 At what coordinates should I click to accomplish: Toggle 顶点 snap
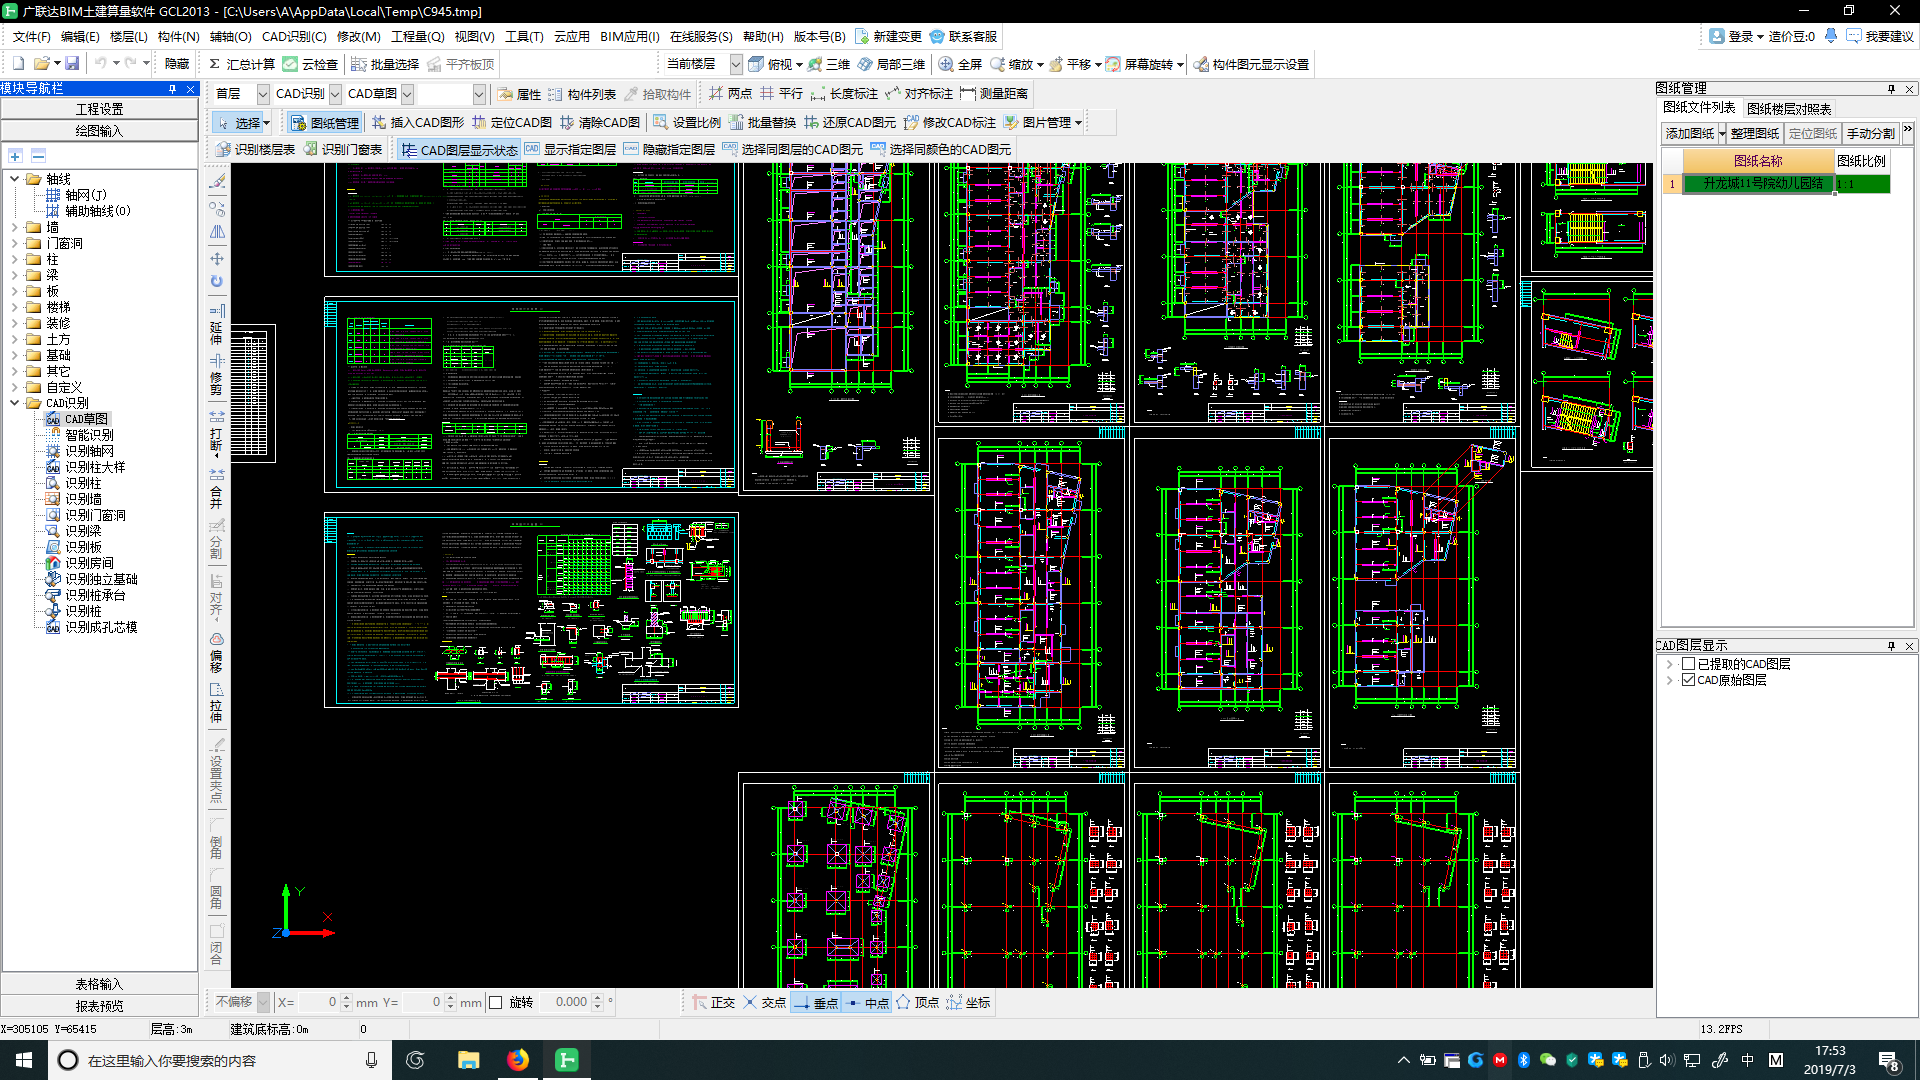[917, 1002]
